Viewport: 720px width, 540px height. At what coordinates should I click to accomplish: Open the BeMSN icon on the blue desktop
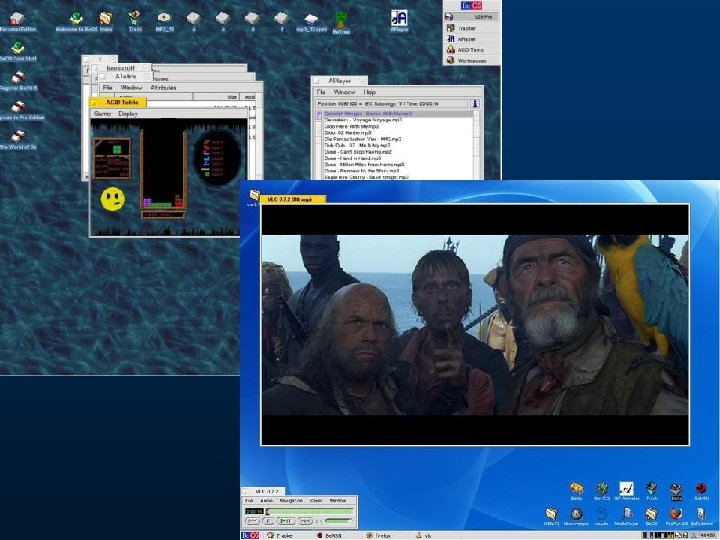point(701,490)
